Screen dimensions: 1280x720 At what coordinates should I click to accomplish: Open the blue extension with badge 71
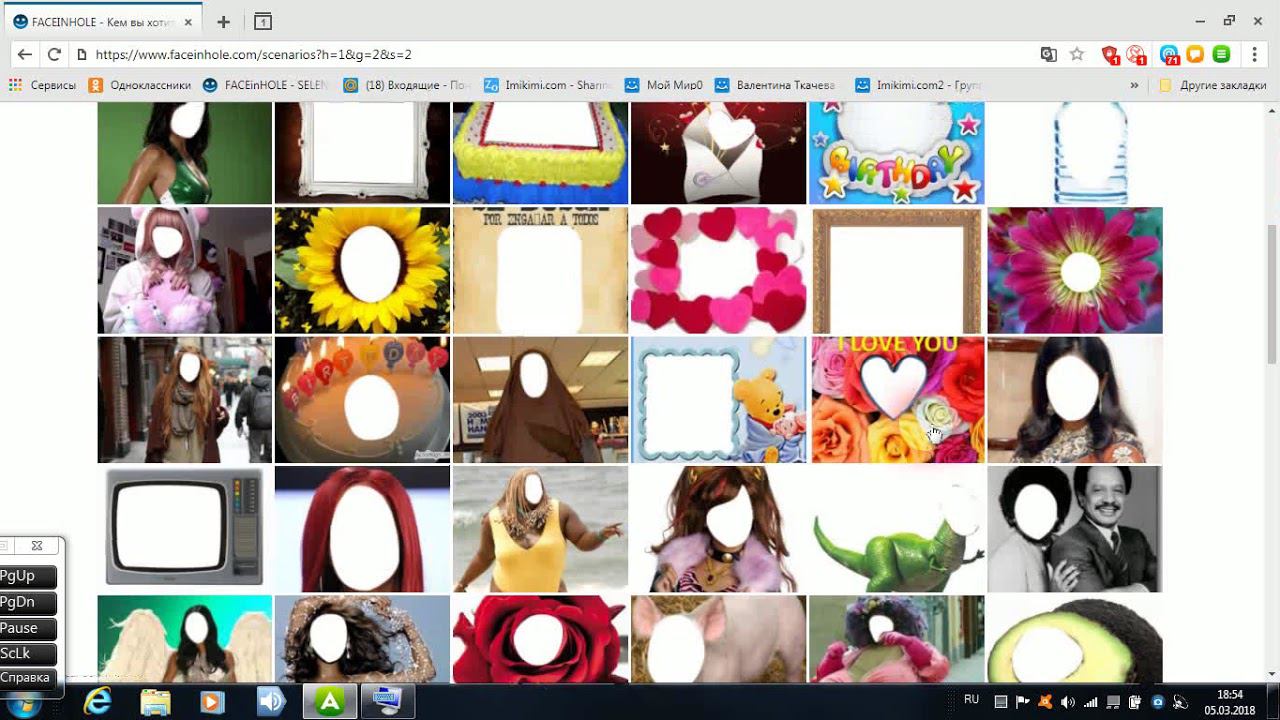(x=1169, y=55)
